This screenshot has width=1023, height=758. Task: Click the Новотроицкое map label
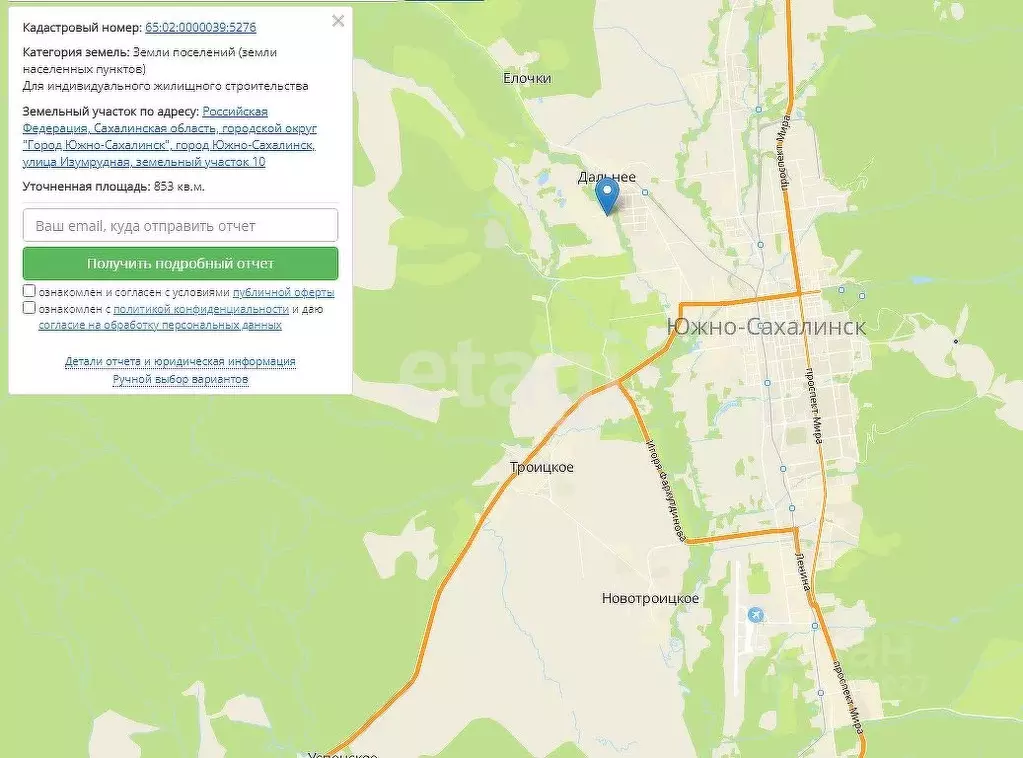tap(650, 598)
